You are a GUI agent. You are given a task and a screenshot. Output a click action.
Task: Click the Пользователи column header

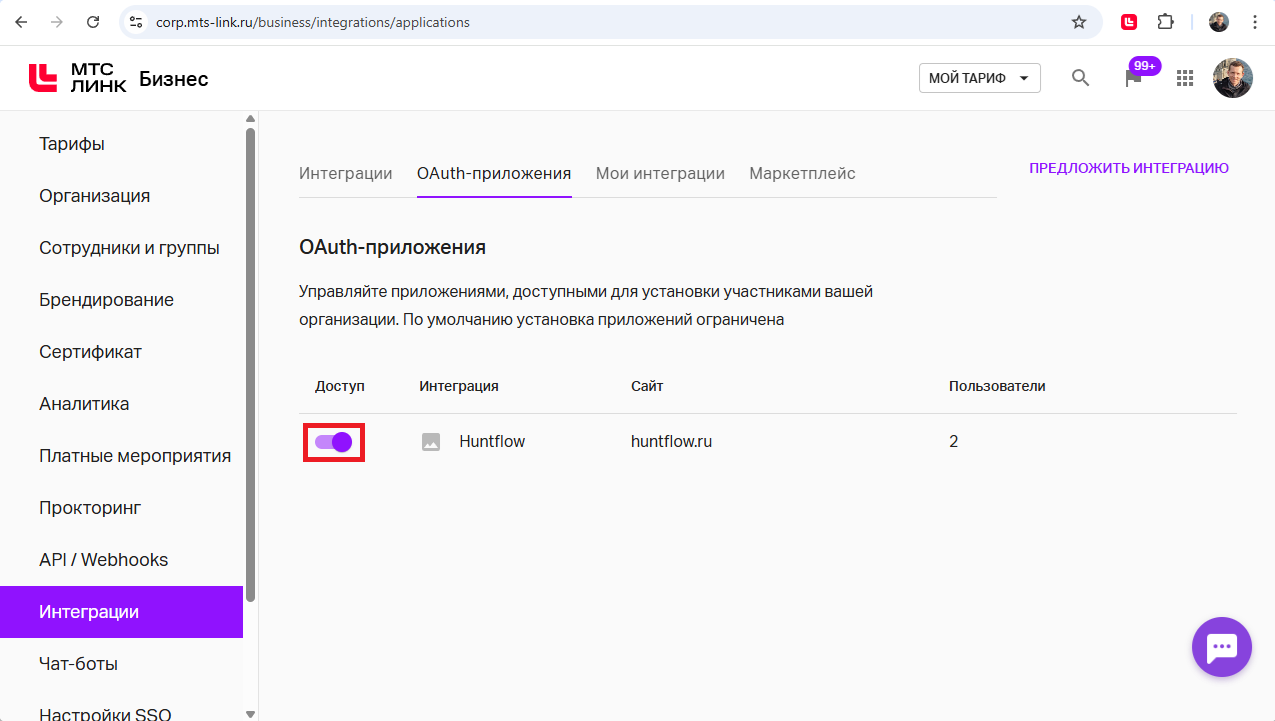click(997, 386)
